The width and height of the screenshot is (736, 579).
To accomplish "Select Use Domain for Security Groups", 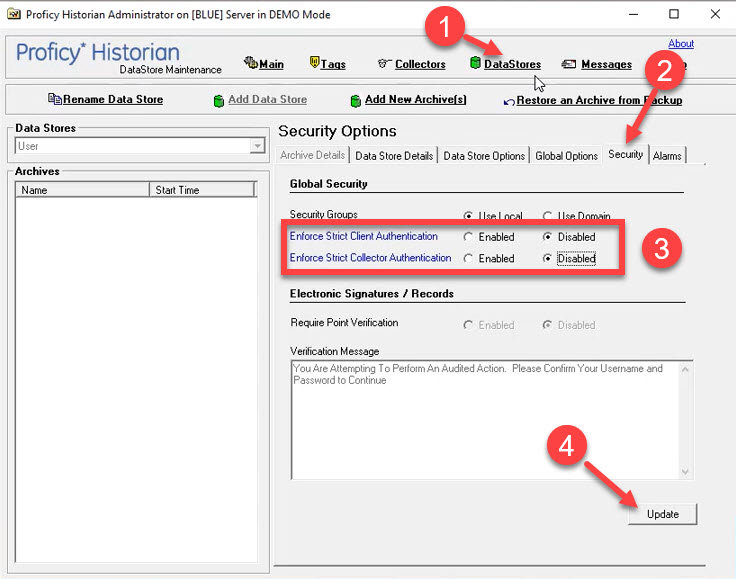I will click(547, 216).
